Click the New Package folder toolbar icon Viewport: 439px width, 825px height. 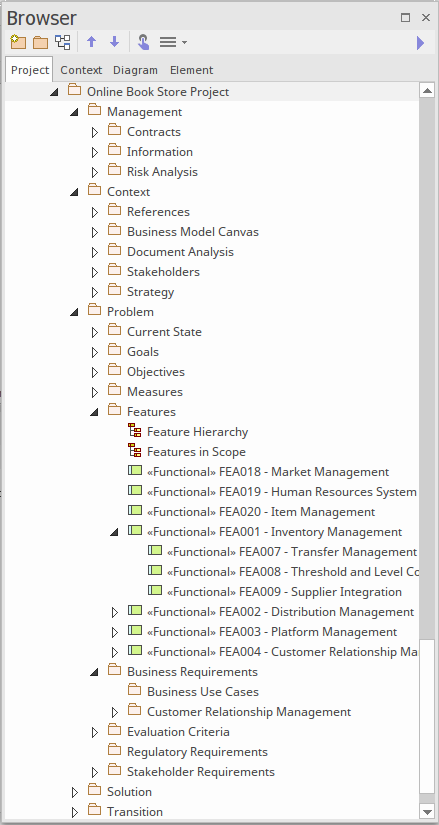(x=41, y=42)
